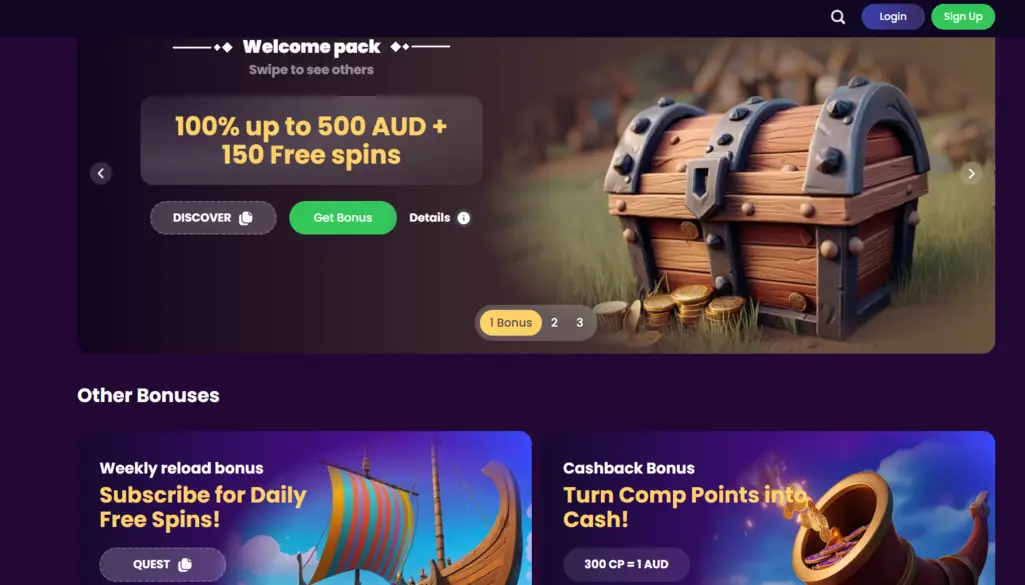The height and width of the screenshot is (585, 1025).
Task: Click the Welcome pack heading
Action: pos(311,47)
